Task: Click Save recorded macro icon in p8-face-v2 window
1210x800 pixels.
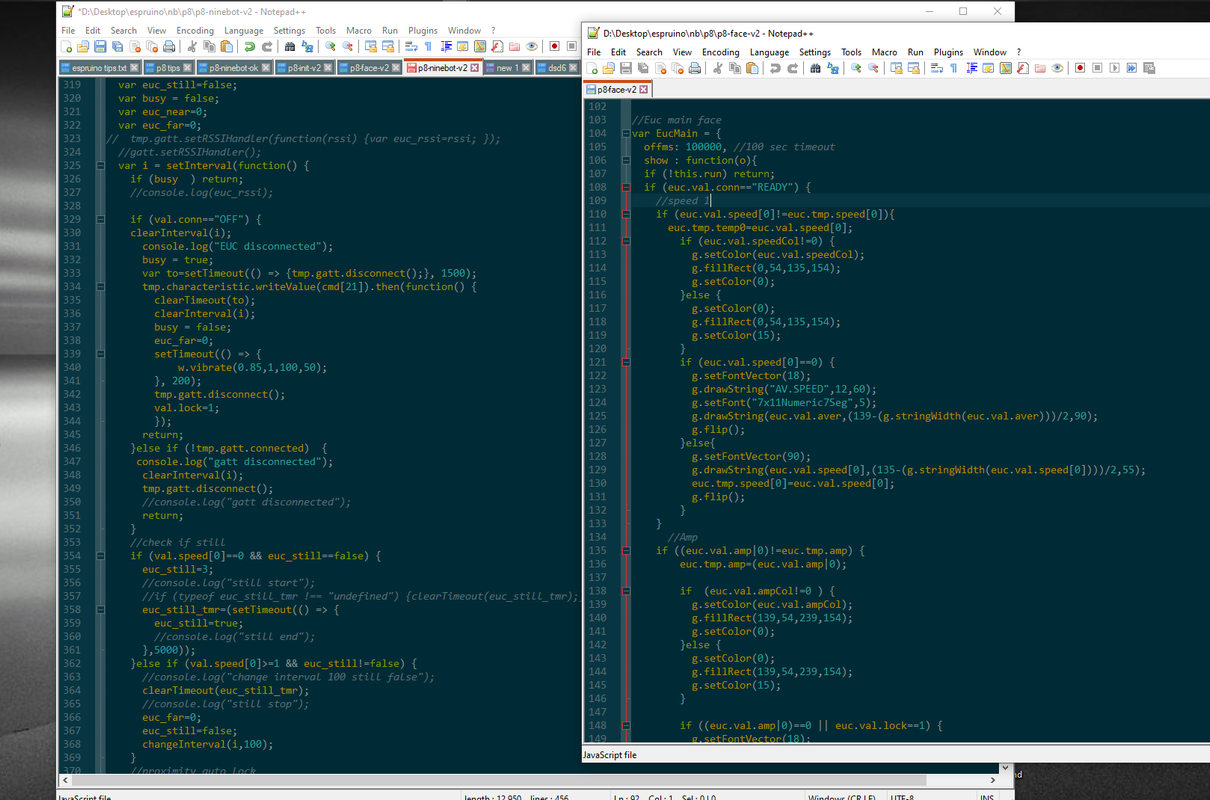Action: pyautogui.click(x=1148, y=68)
